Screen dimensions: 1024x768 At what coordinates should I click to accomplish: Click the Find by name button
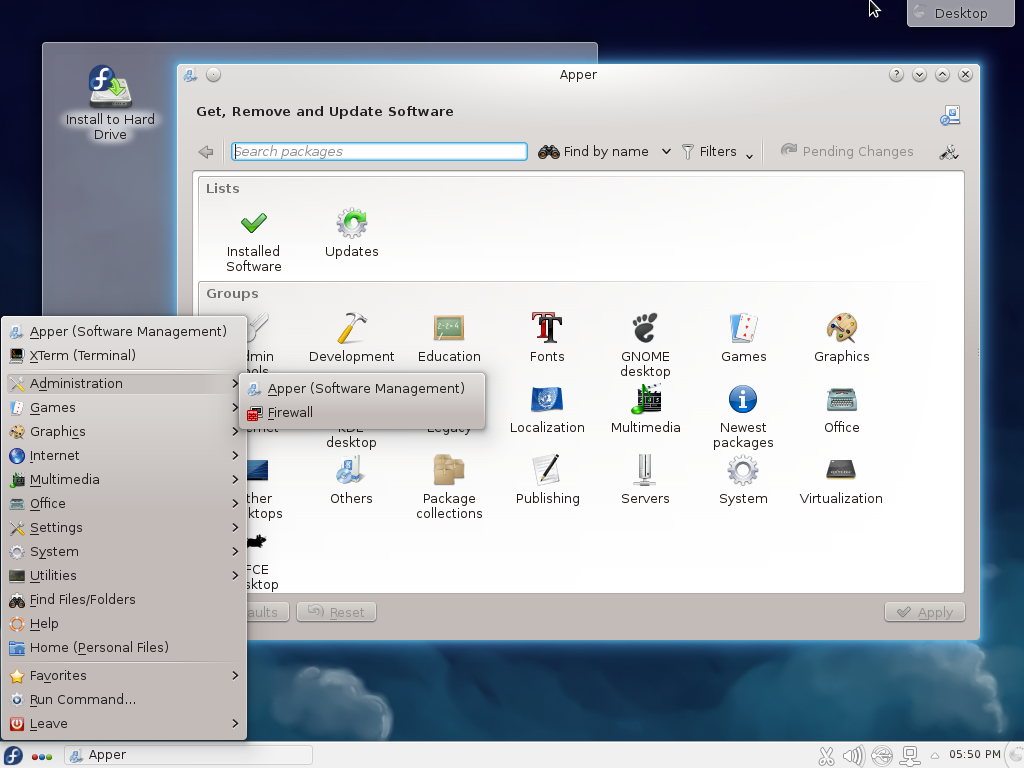tap(593, 152)
